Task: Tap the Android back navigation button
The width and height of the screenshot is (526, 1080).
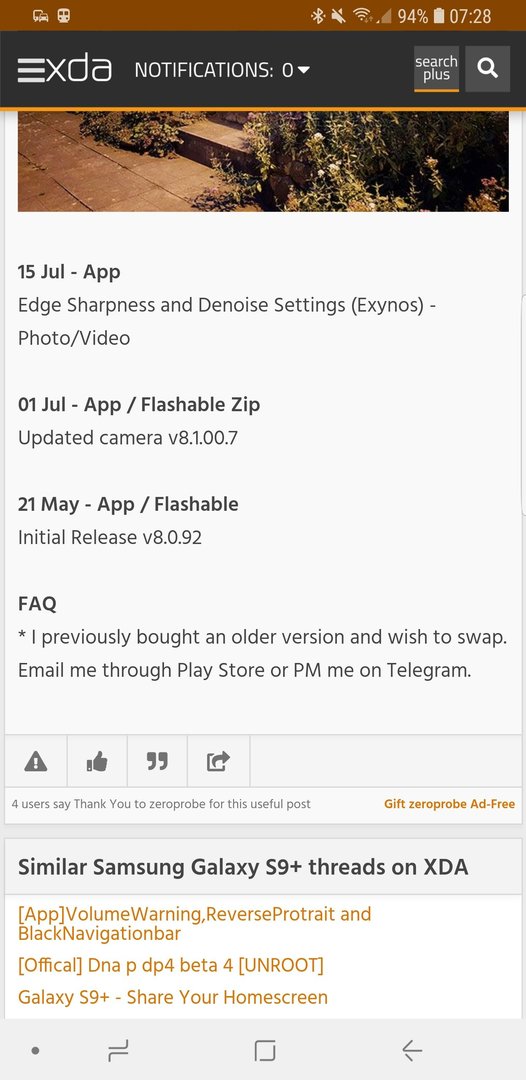Action: [x=412, y=1050]
